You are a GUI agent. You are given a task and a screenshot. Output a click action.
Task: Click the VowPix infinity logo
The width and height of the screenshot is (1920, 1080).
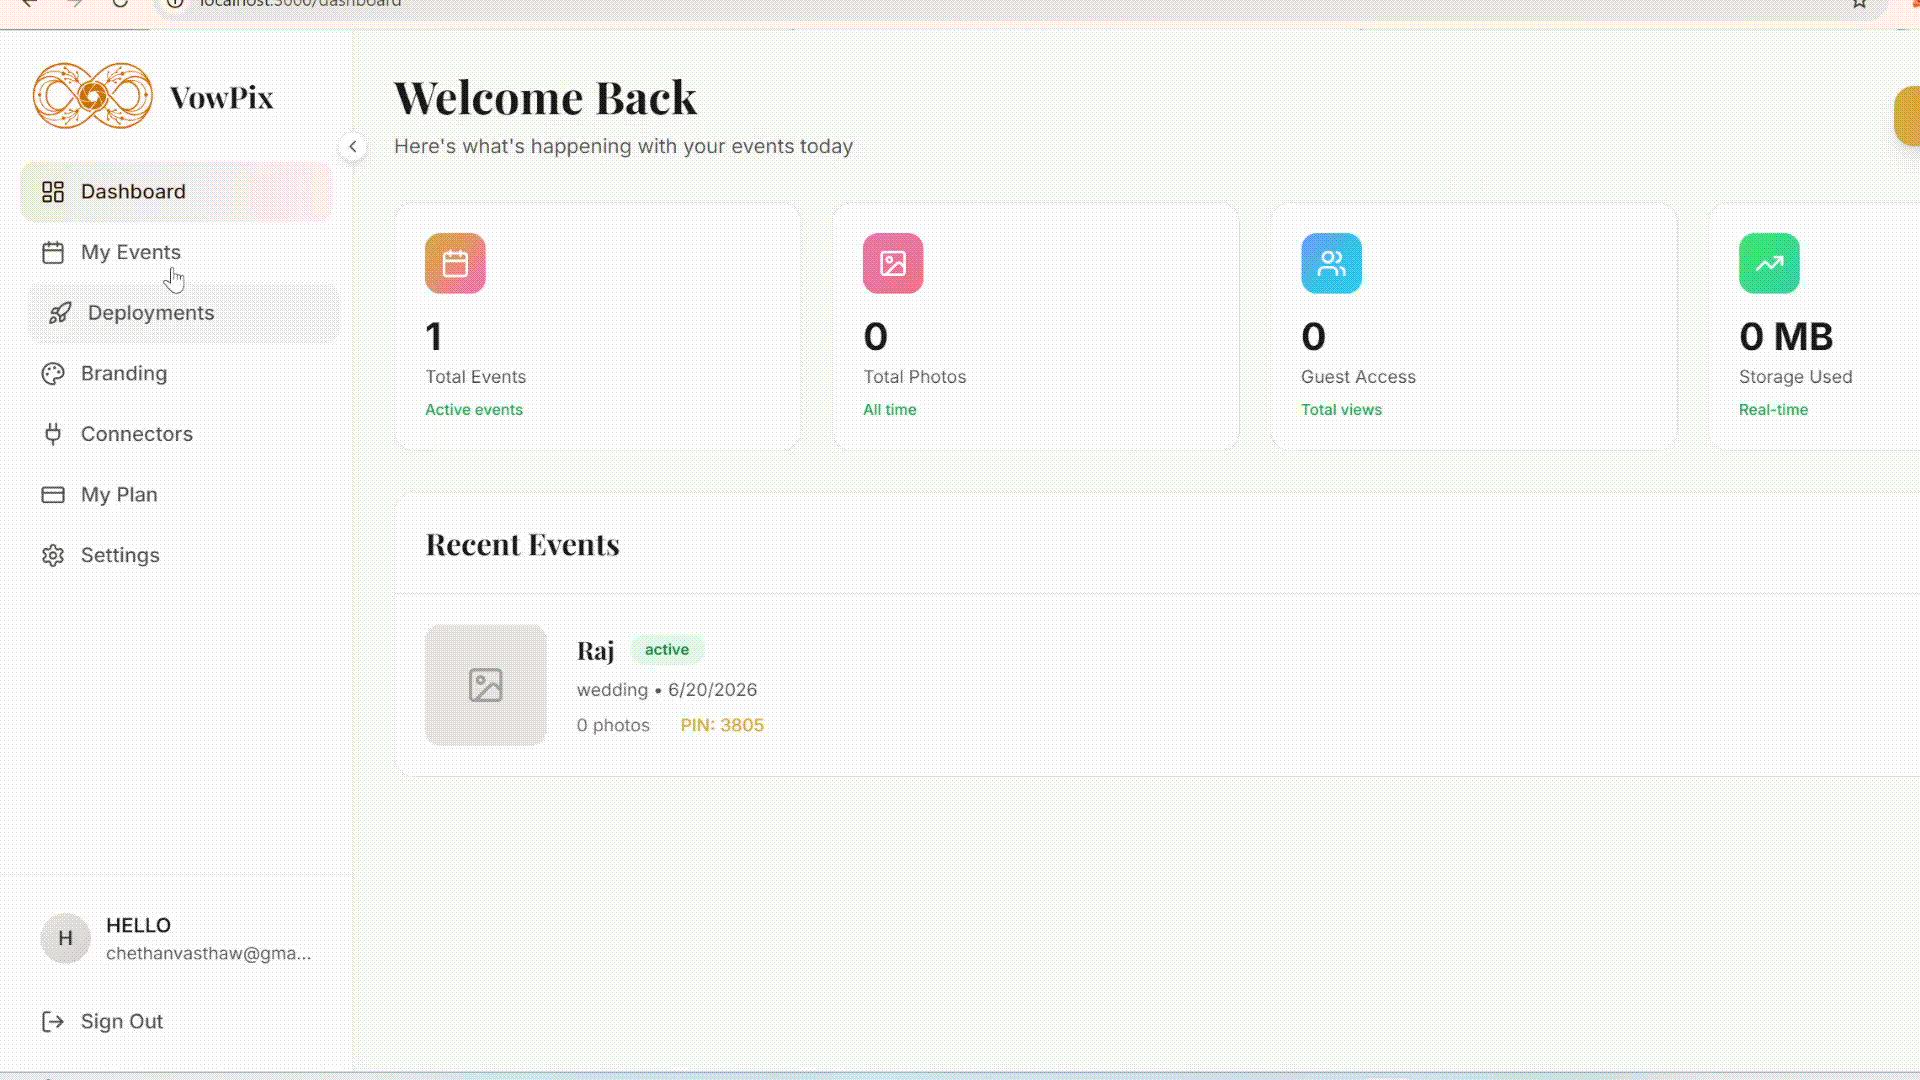click(93, 96)
